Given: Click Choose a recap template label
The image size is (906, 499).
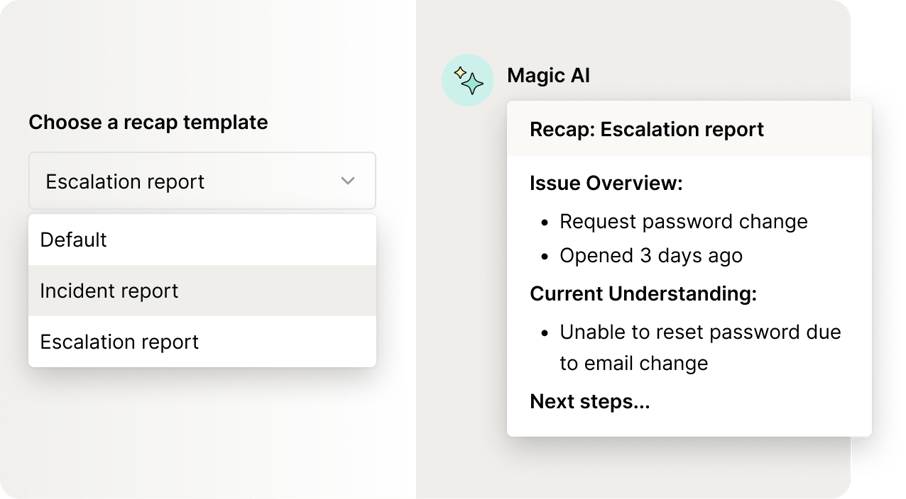Looking at the screenshot, I should [148, 122].
